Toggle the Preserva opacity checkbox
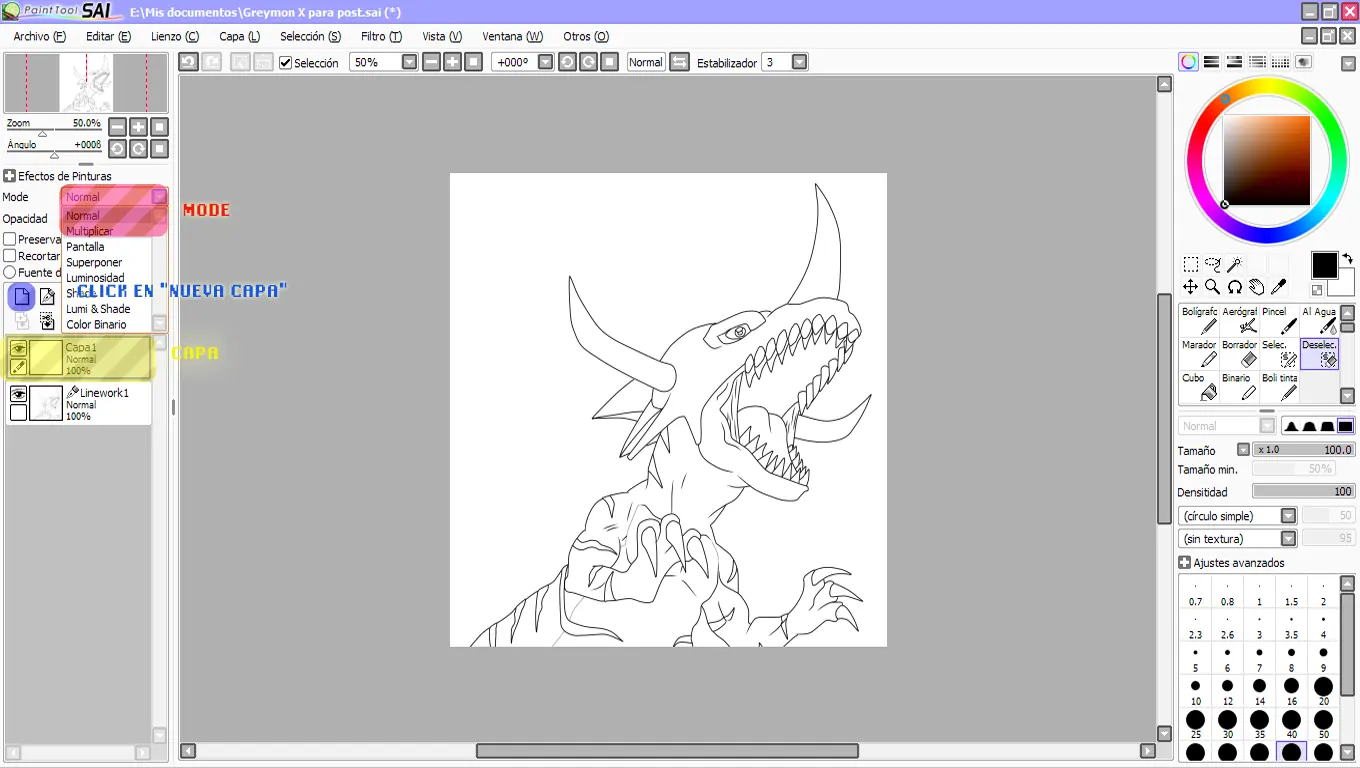Viewport: 1360px width, 768px height. coord(10,239)
